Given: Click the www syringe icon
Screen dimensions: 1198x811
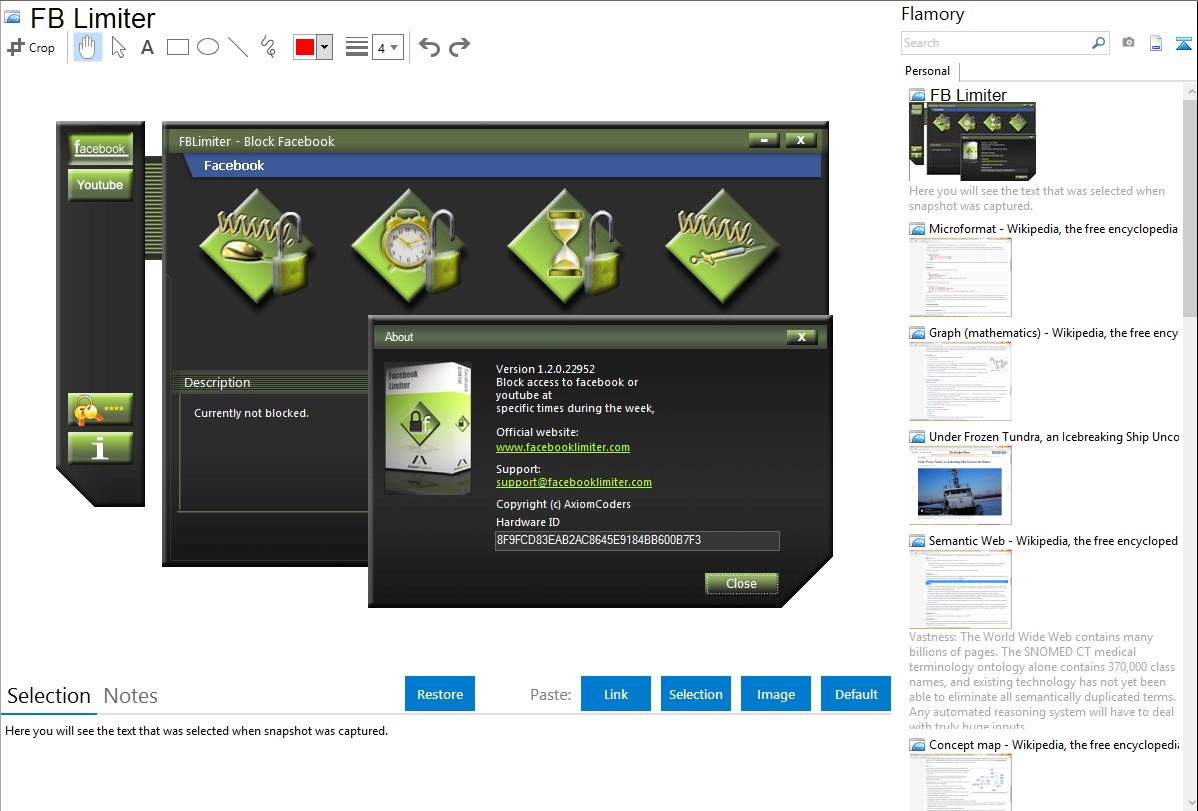Looking at the screenshot, I should point(722,248).
